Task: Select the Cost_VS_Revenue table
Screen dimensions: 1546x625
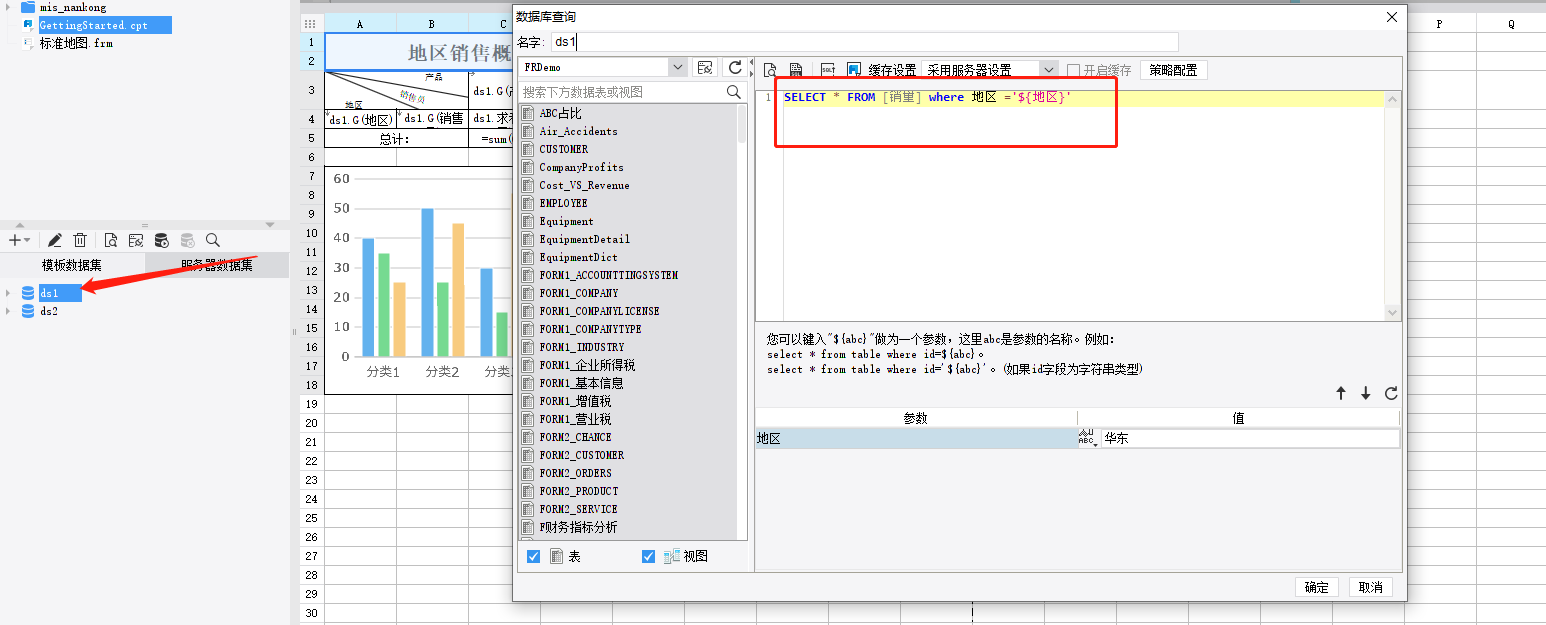Action: point(584,185)
